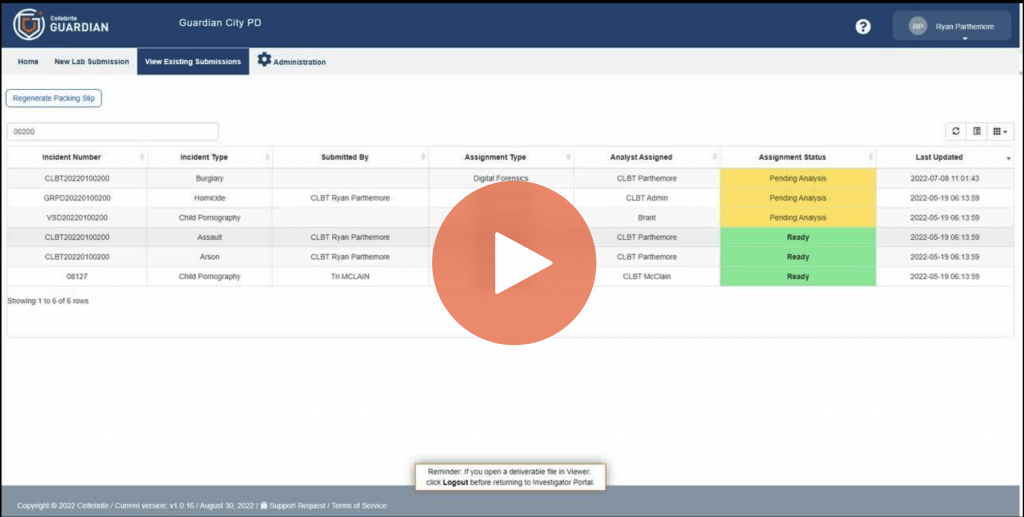Play the video with the center play button
This screenshot has width=1024, height=517.
coord(514,262)
